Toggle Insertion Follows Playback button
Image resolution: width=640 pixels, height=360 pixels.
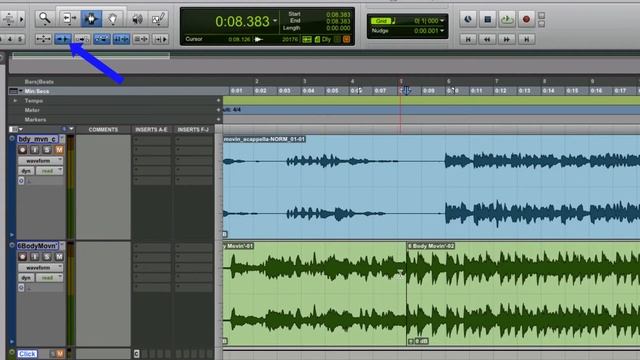pyautogui.click(x=160, y=39)
